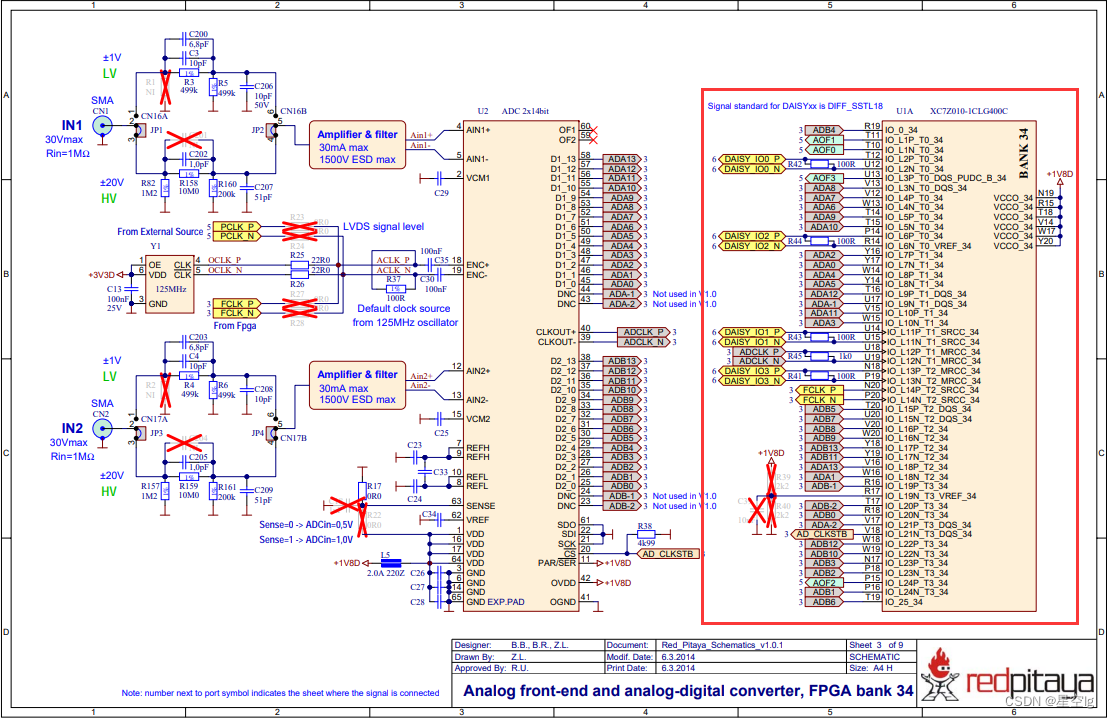This screenshot has height=718, width=1109.
Task: Select the DAISY_IO2_N port symbol
Action: point(751,245)
